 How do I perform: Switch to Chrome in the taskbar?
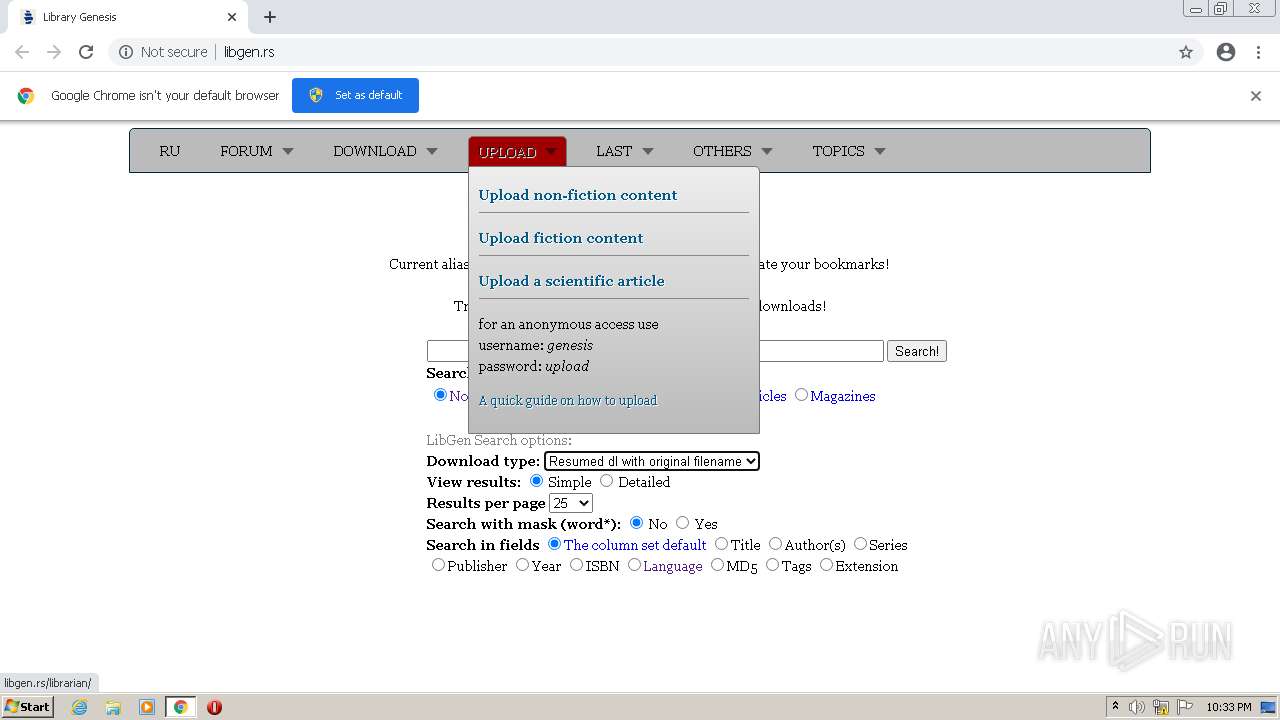pos(181,707)
